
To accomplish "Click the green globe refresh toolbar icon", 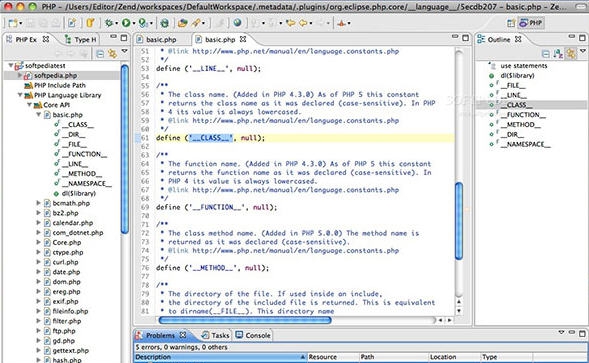I will coord(164,23).
